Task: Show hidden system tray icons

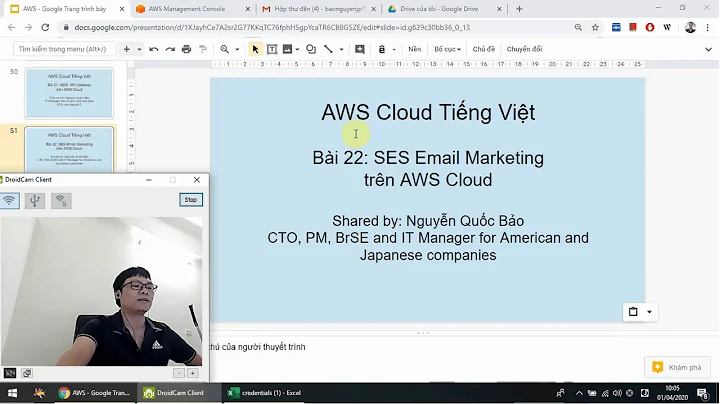Action: 579,393
